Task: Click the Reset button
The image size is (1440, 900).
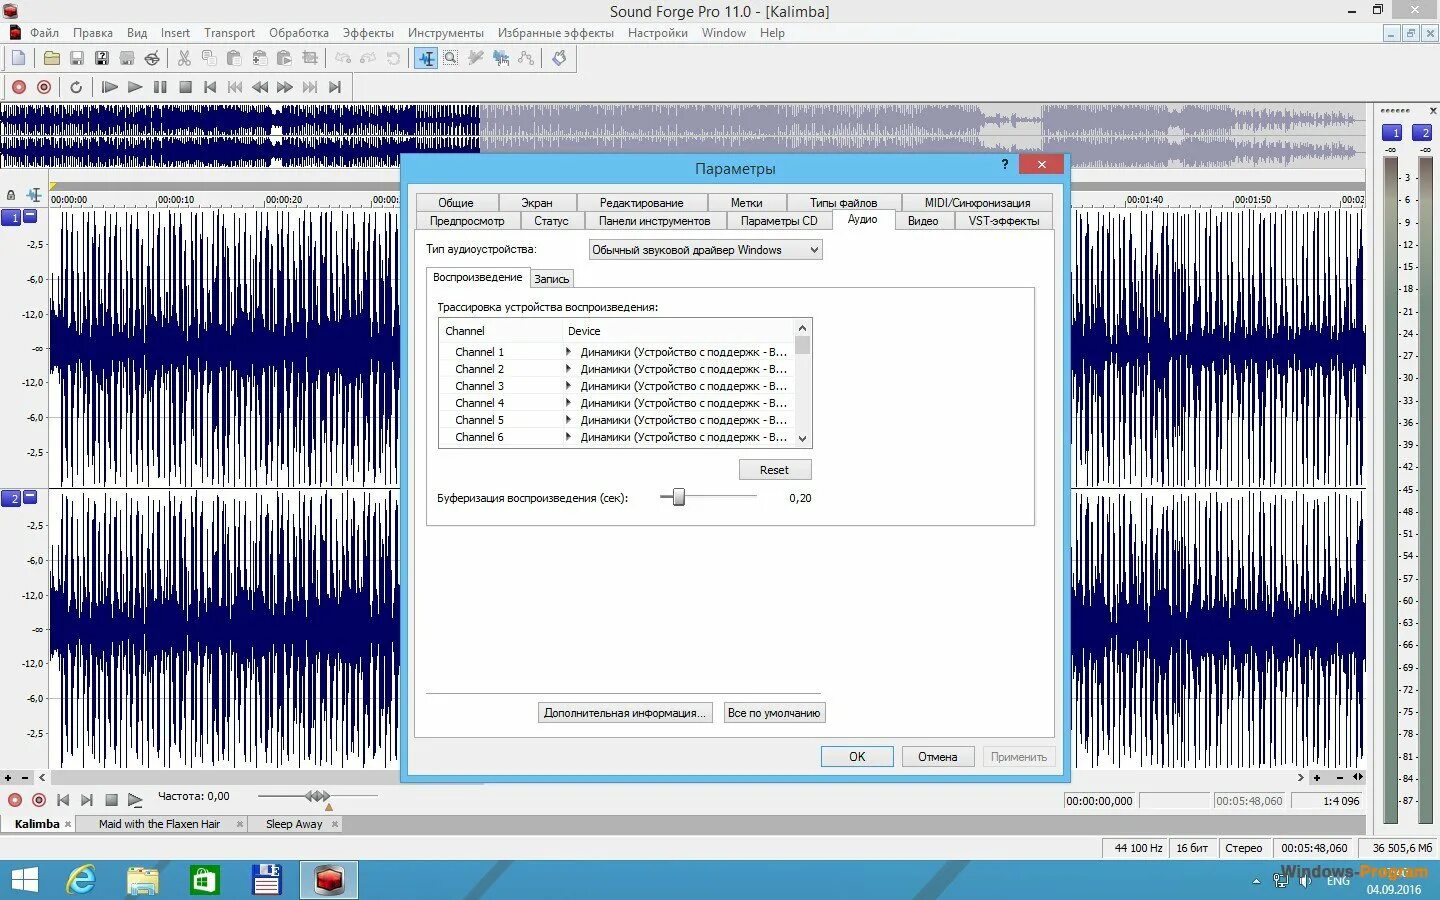Action: 774,470
